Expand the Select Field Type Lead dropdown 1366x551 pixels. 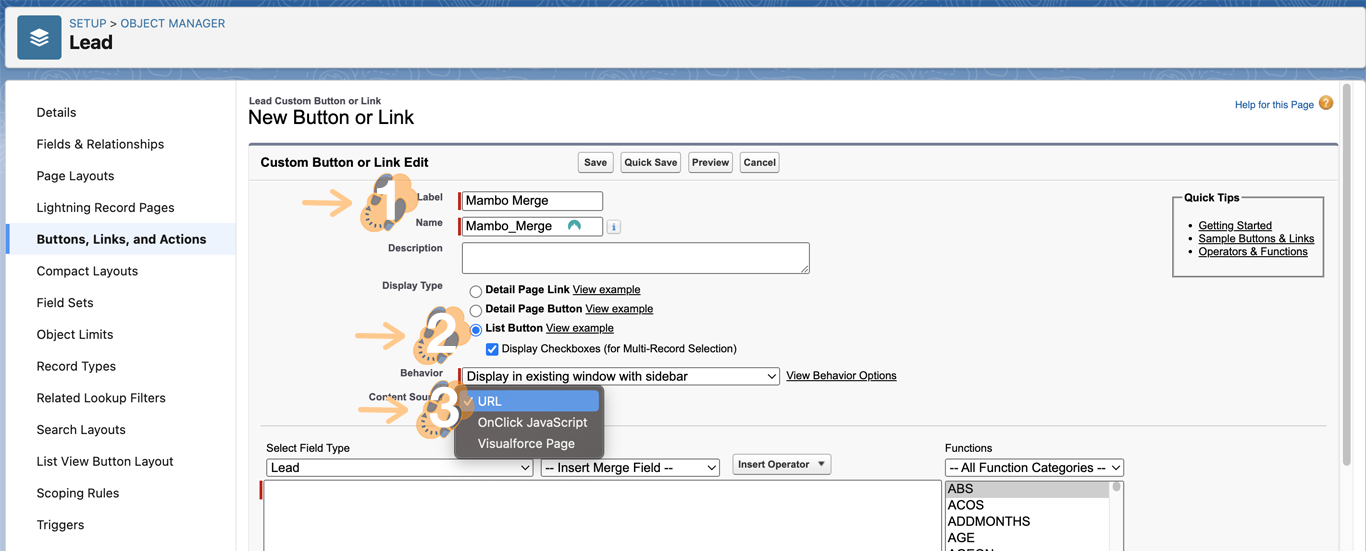pyautogui.click(x=400, y=467)
